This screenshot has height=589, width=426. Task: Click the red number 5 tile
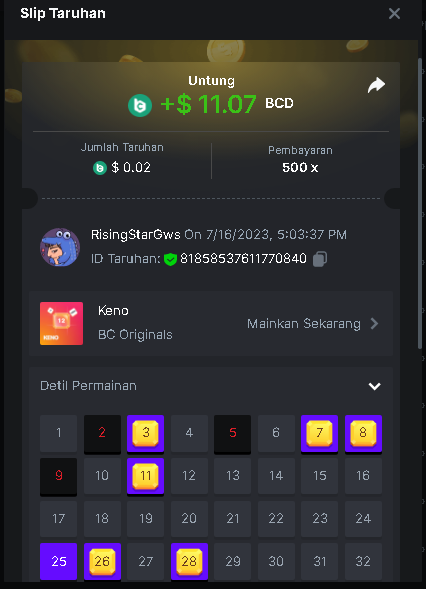233,434
